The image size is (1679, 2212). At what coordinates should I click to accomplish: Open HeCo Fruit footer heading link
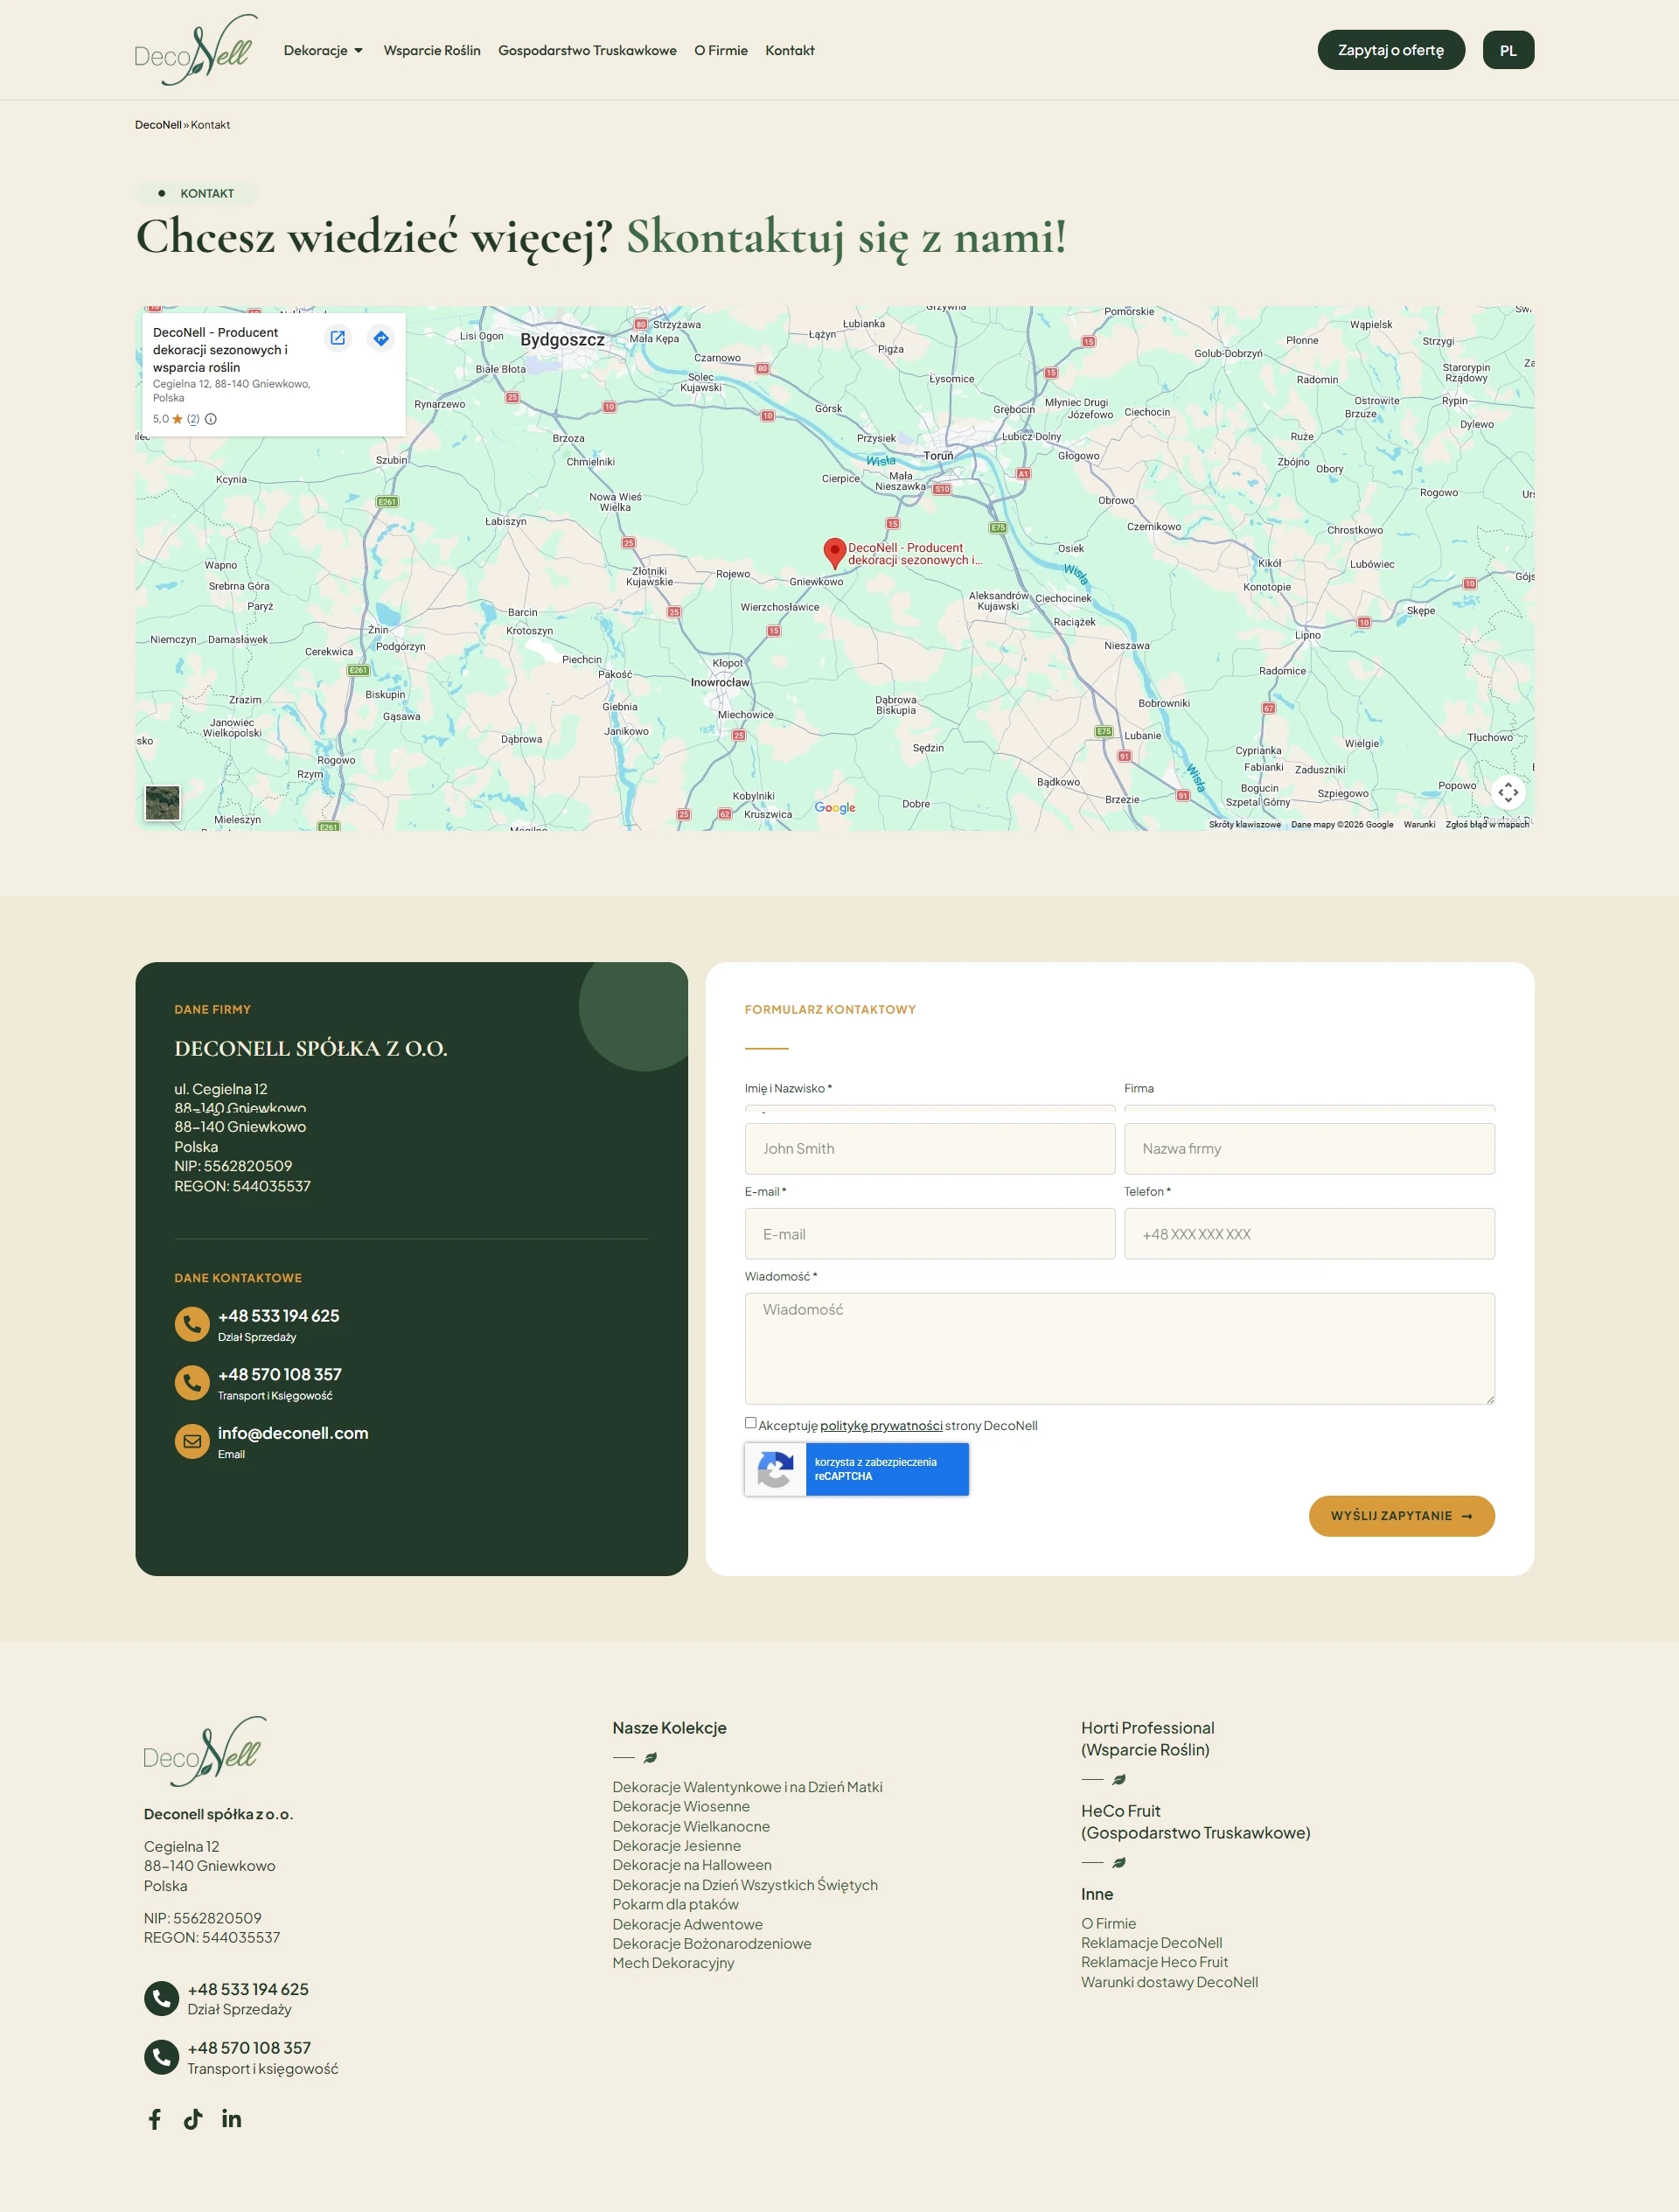pos(1196,1822)
